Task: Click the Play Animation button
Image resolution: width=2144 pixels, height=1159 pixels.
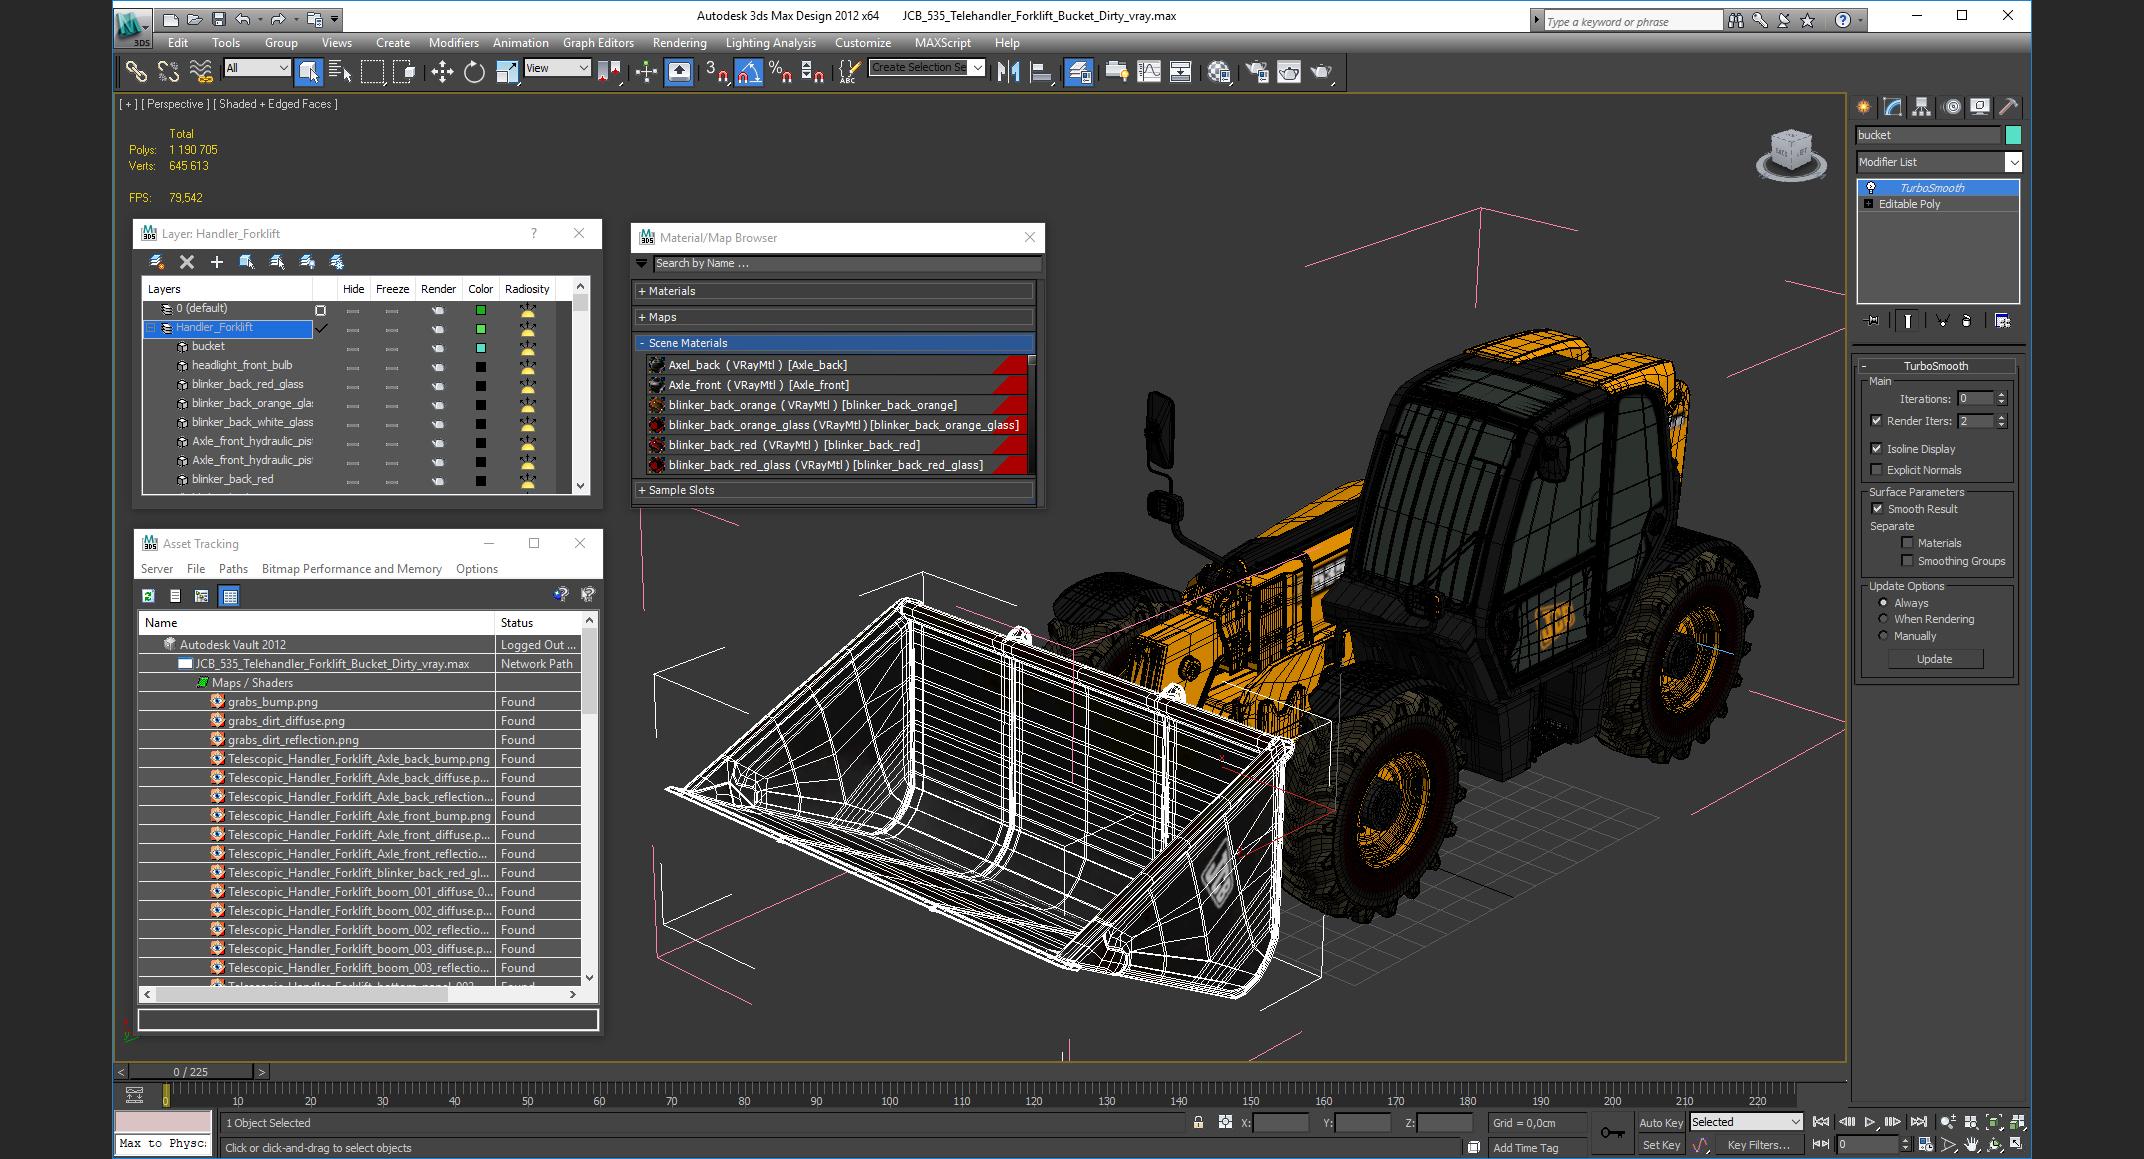Action: (1870, 1122)
